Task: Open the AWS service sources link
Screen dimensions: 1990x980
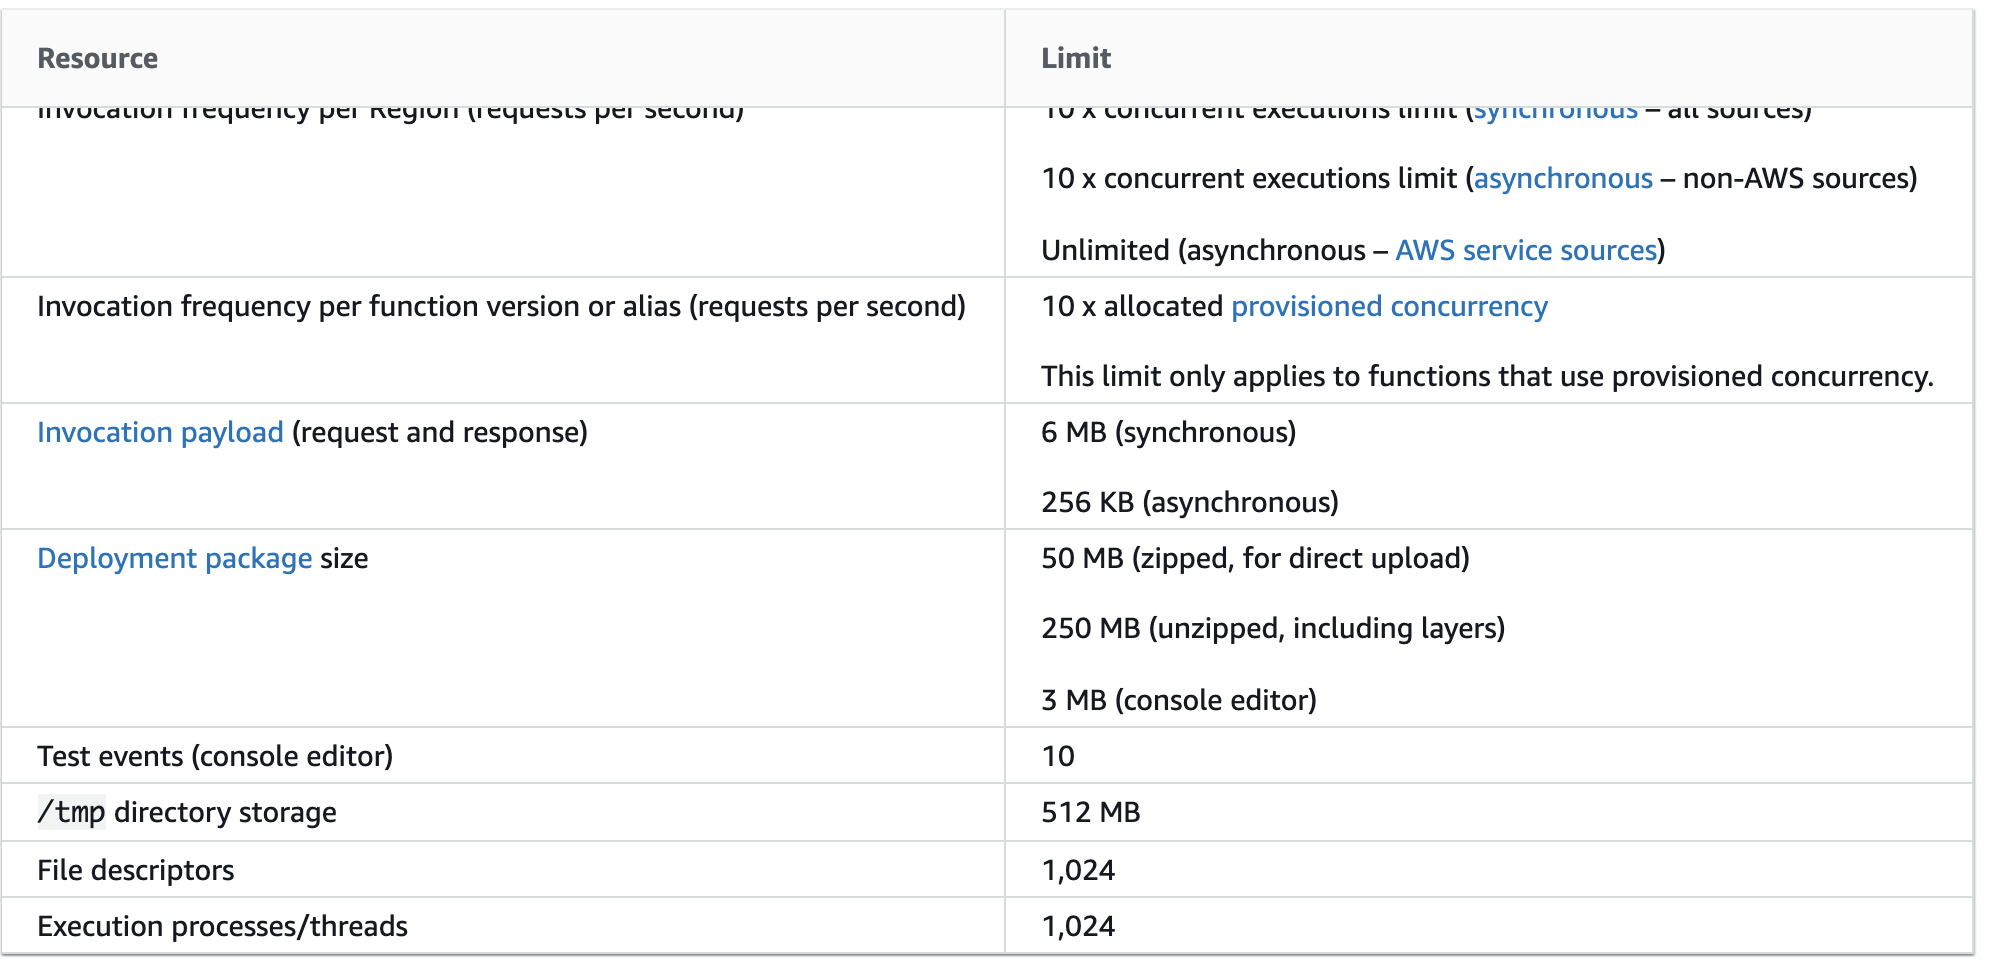Action: [1526, 250]
